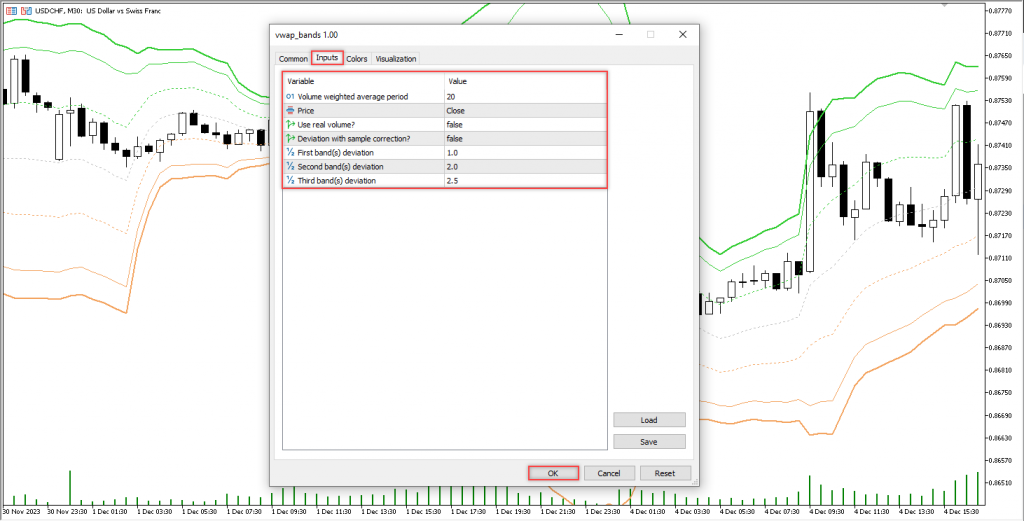
Task: Switch to the Common tab
Action: click(293, 59)
